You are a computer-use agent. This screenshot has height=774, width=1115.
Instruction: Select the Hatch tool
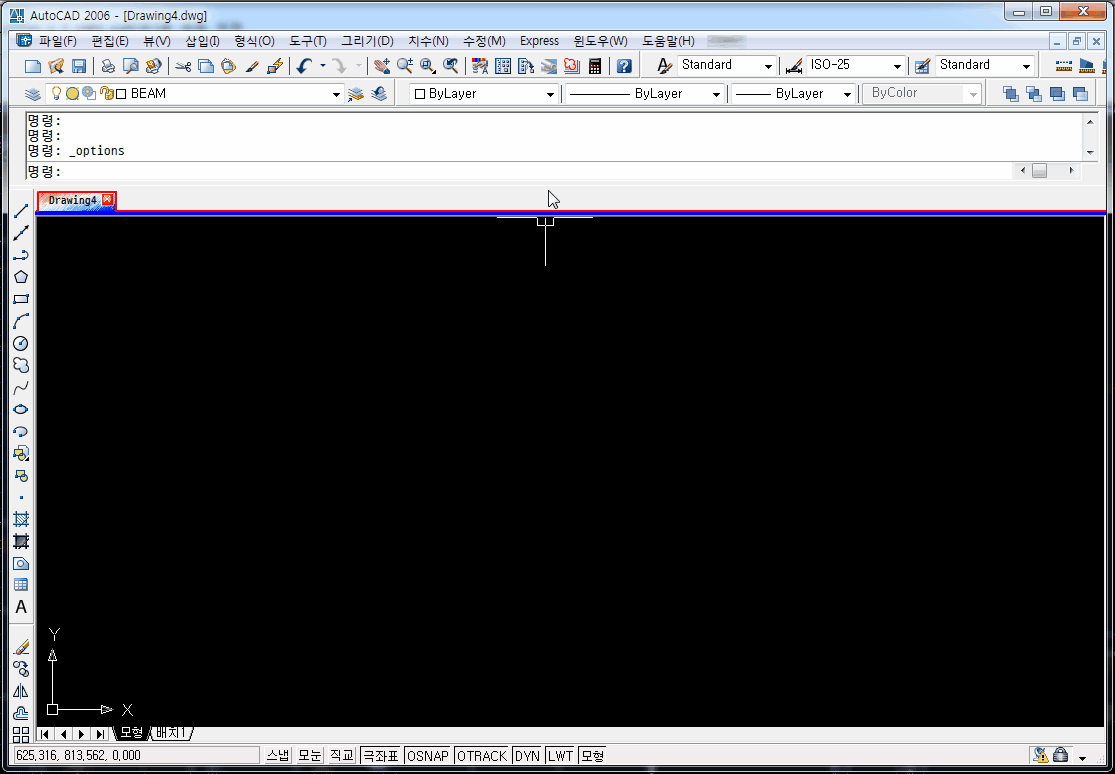(21, 519)
